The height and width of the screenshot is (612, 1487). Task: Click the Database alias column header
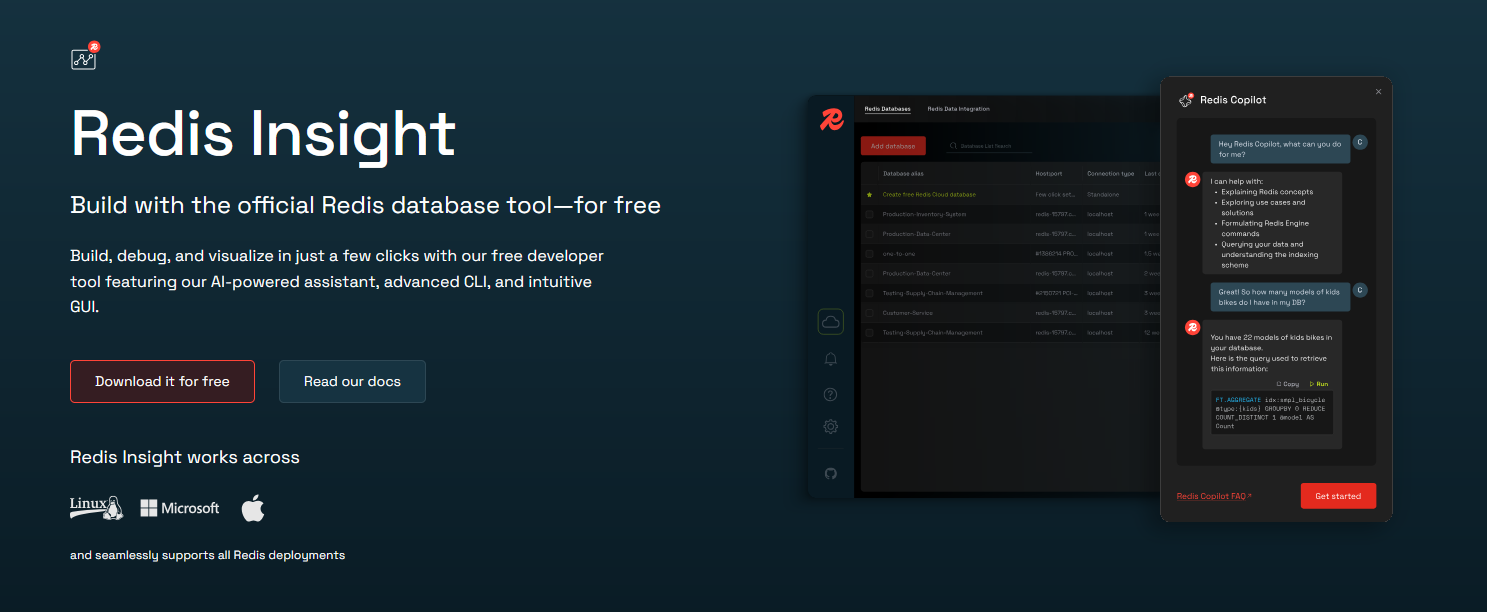pyautogui.click(x=903, y=173)
